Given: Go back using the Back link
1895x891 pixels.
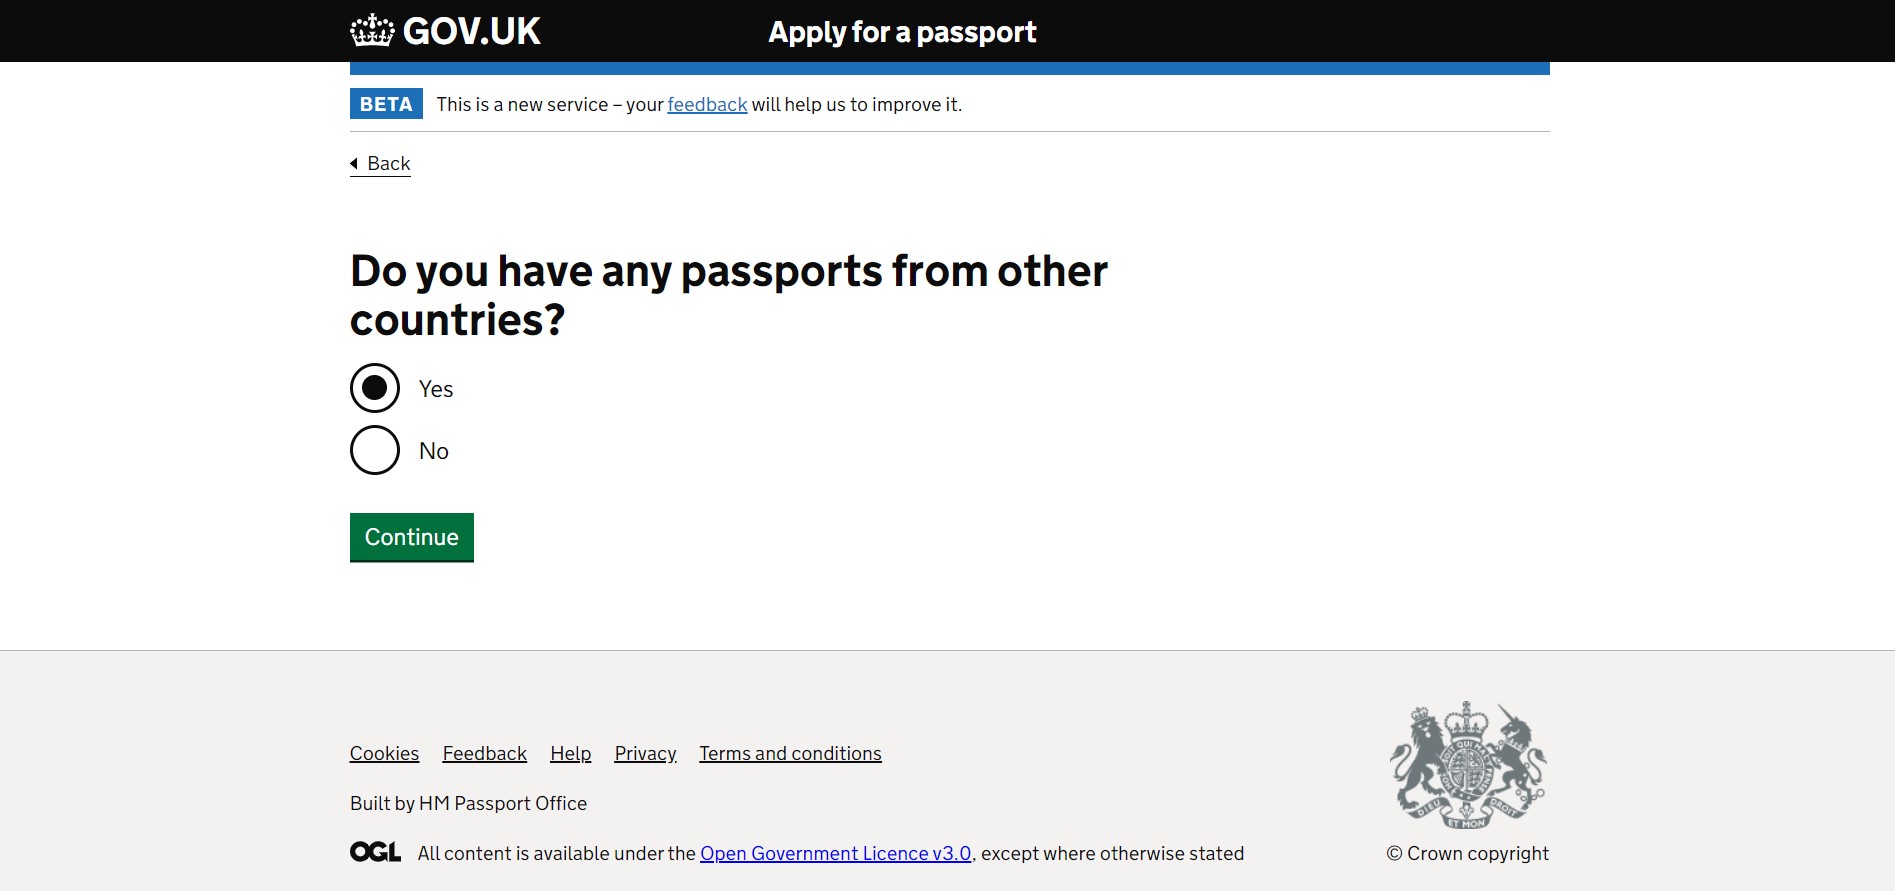Looking at the screenshot, I should (x=388, y=163).
